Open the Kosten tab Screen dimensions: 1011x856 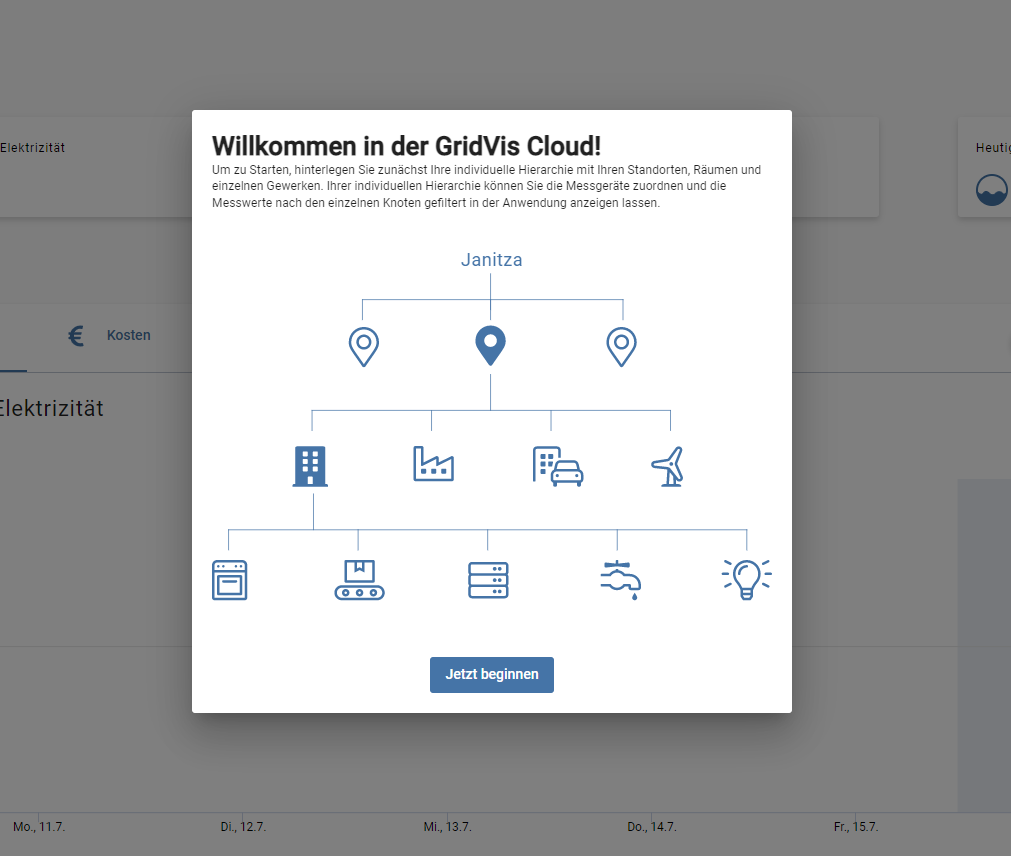128,335
